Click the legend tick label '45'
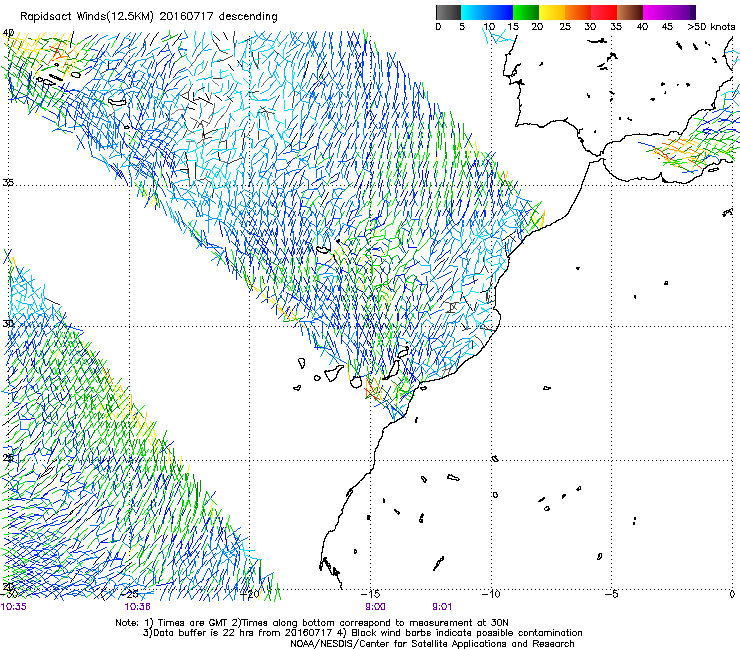The image size is (740, 650). tap(667, 27)
